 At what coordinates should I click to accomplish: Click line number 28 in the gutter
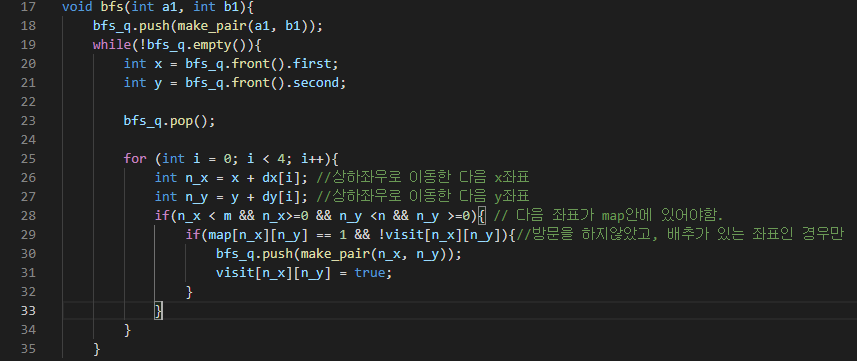coord(27,216)
